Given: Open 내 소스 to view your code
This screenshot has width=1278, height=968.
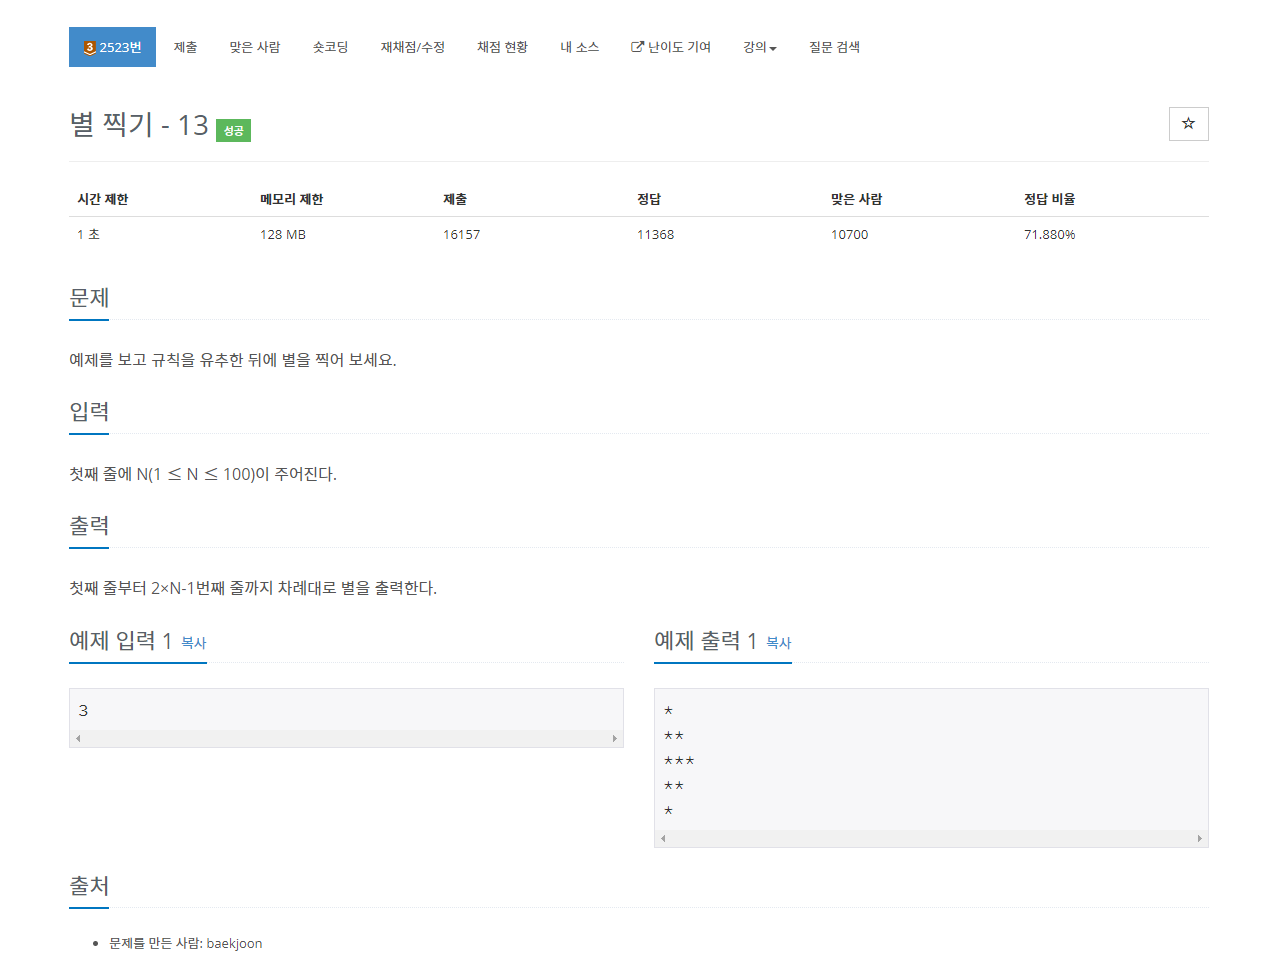Looking at the screenshot, I should coord(579,46).
